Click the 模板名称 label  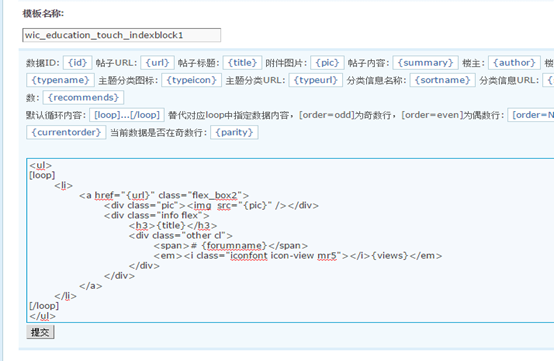[43, 13]
